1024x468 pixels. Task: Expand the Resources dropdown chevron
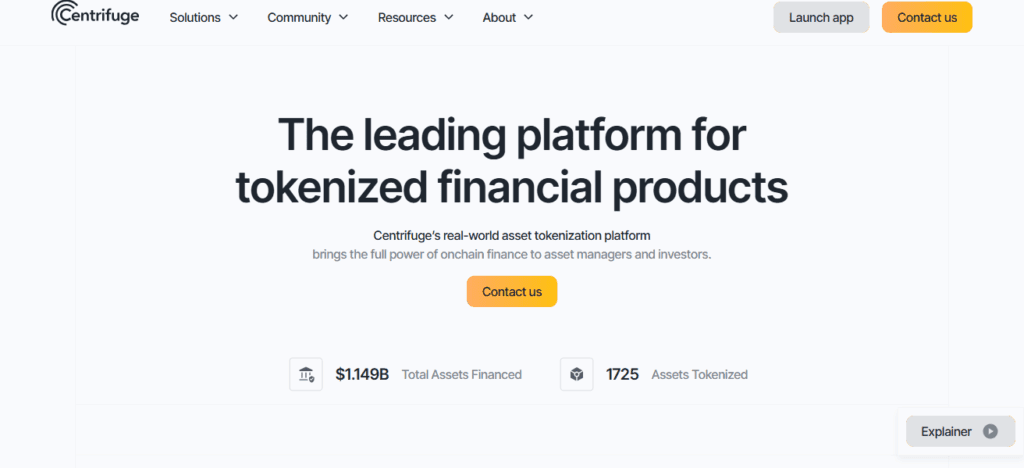[449, 17]
